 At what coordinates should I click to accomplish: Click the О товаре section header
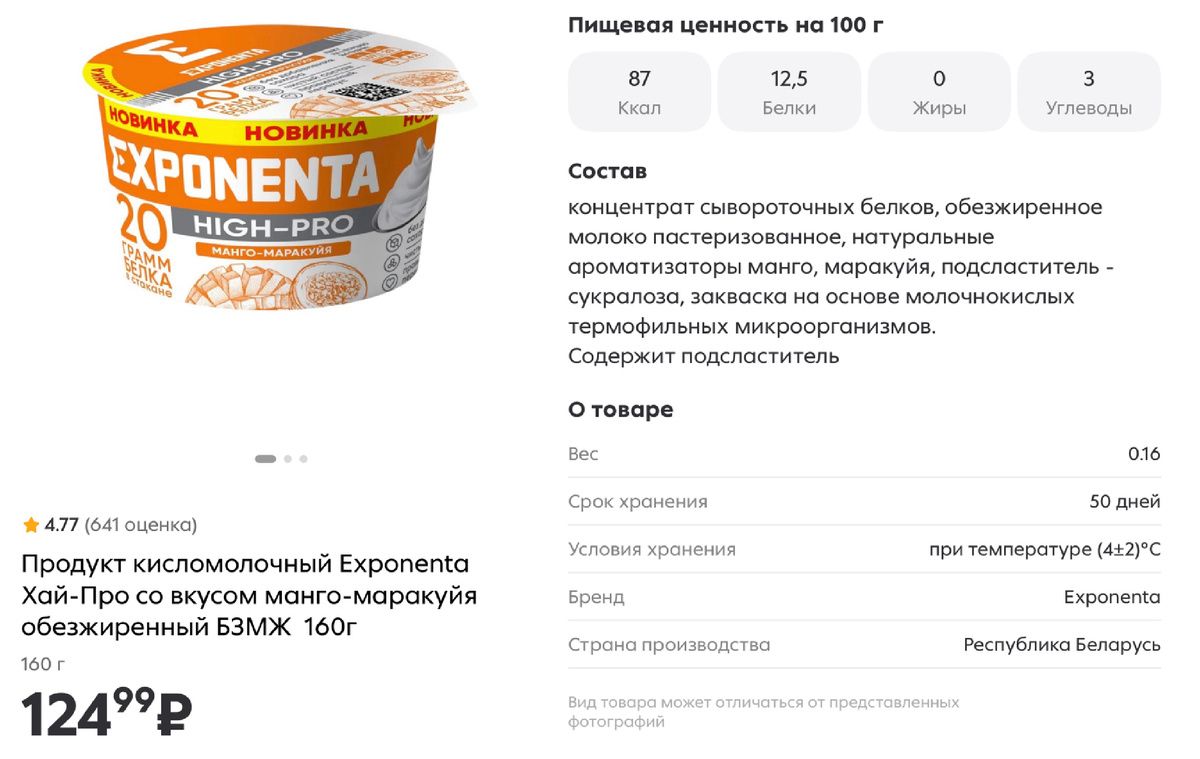[620, 409]
